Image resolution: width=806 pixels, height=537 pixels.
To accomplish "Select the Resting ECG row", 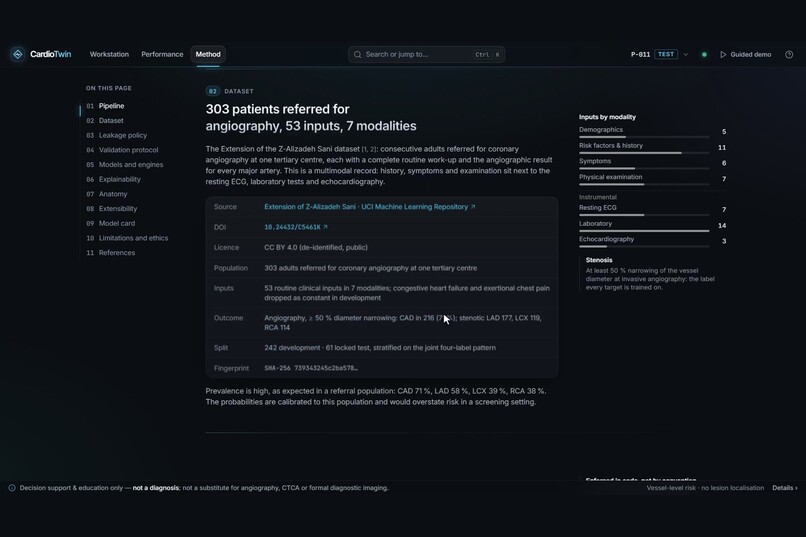I will point(653,210).
